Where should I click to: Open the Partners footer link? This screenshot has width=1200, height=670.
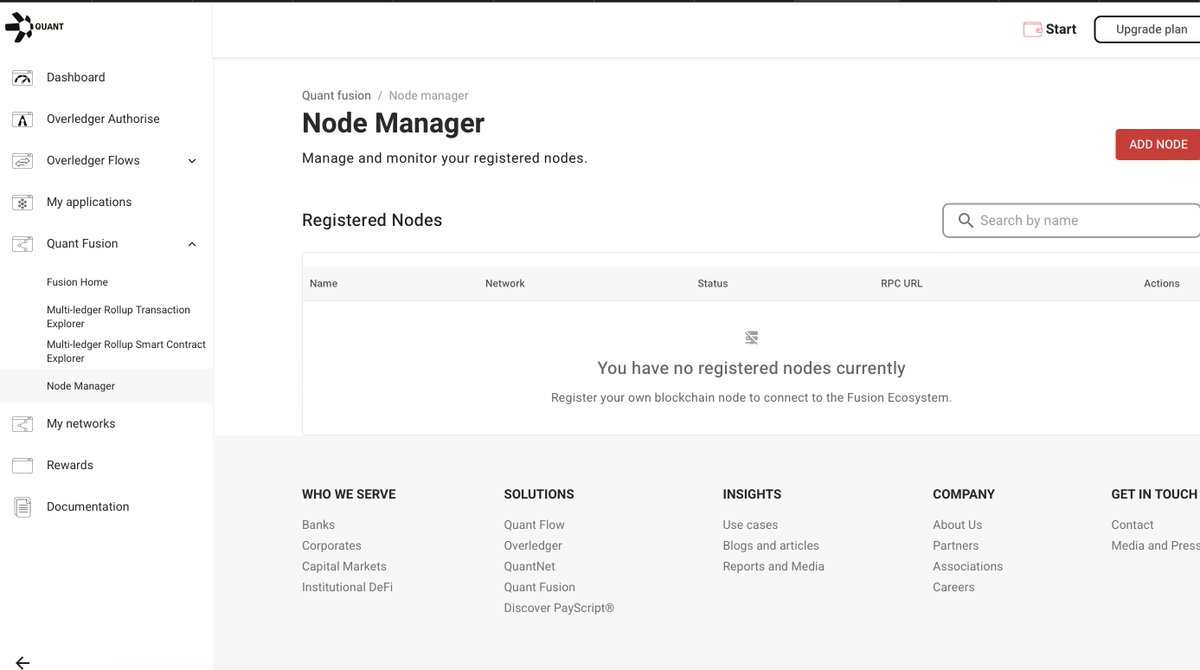(x=956, y=546)
